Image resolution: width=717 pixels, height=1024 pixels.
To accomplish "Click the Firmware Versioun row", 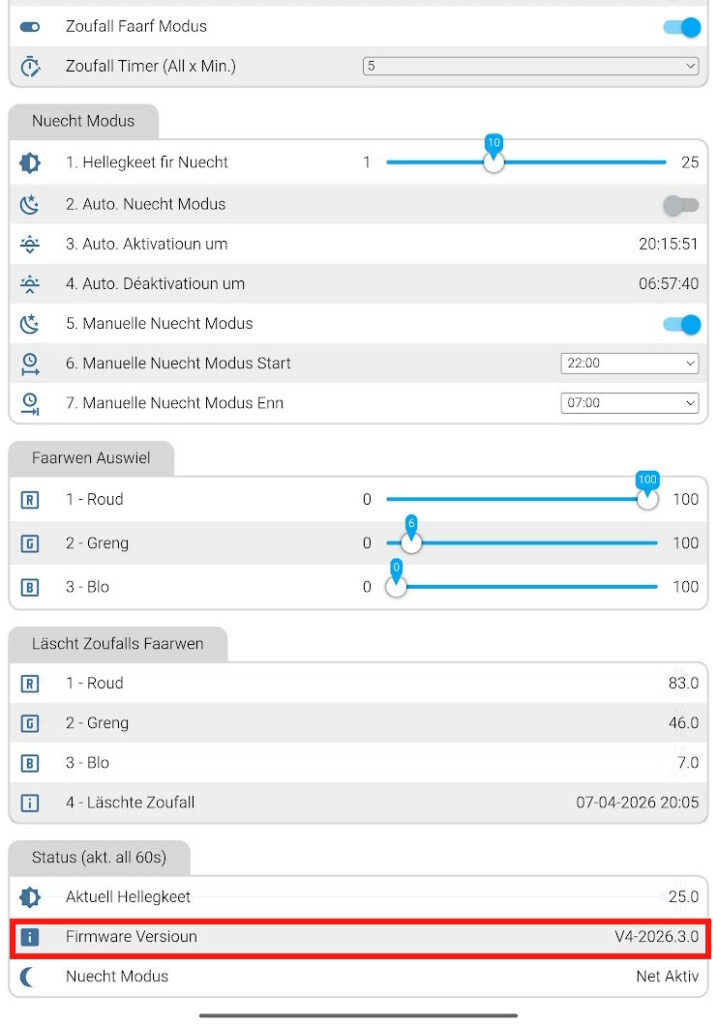I will pos(358,938).
